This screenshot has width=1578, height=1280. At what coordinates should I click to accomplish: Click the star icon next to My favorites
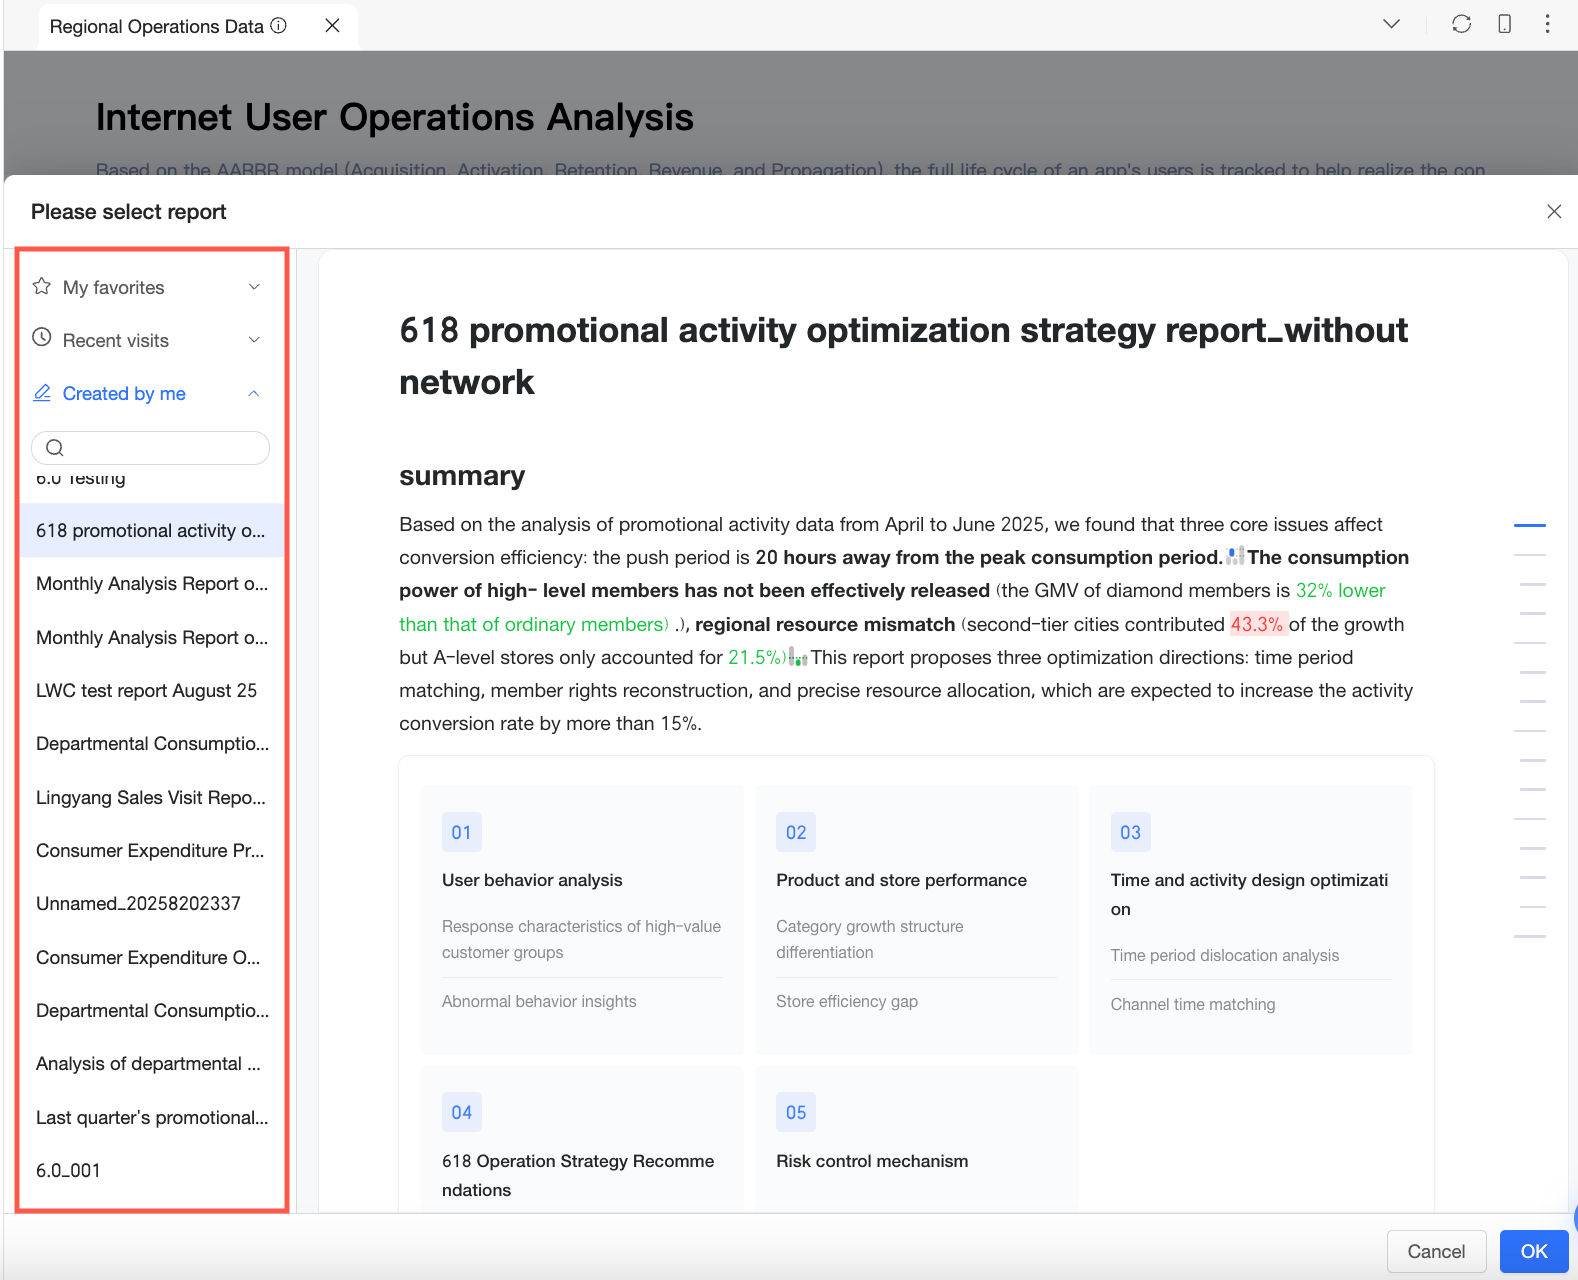pyautogui.click(x=42, y=286)
